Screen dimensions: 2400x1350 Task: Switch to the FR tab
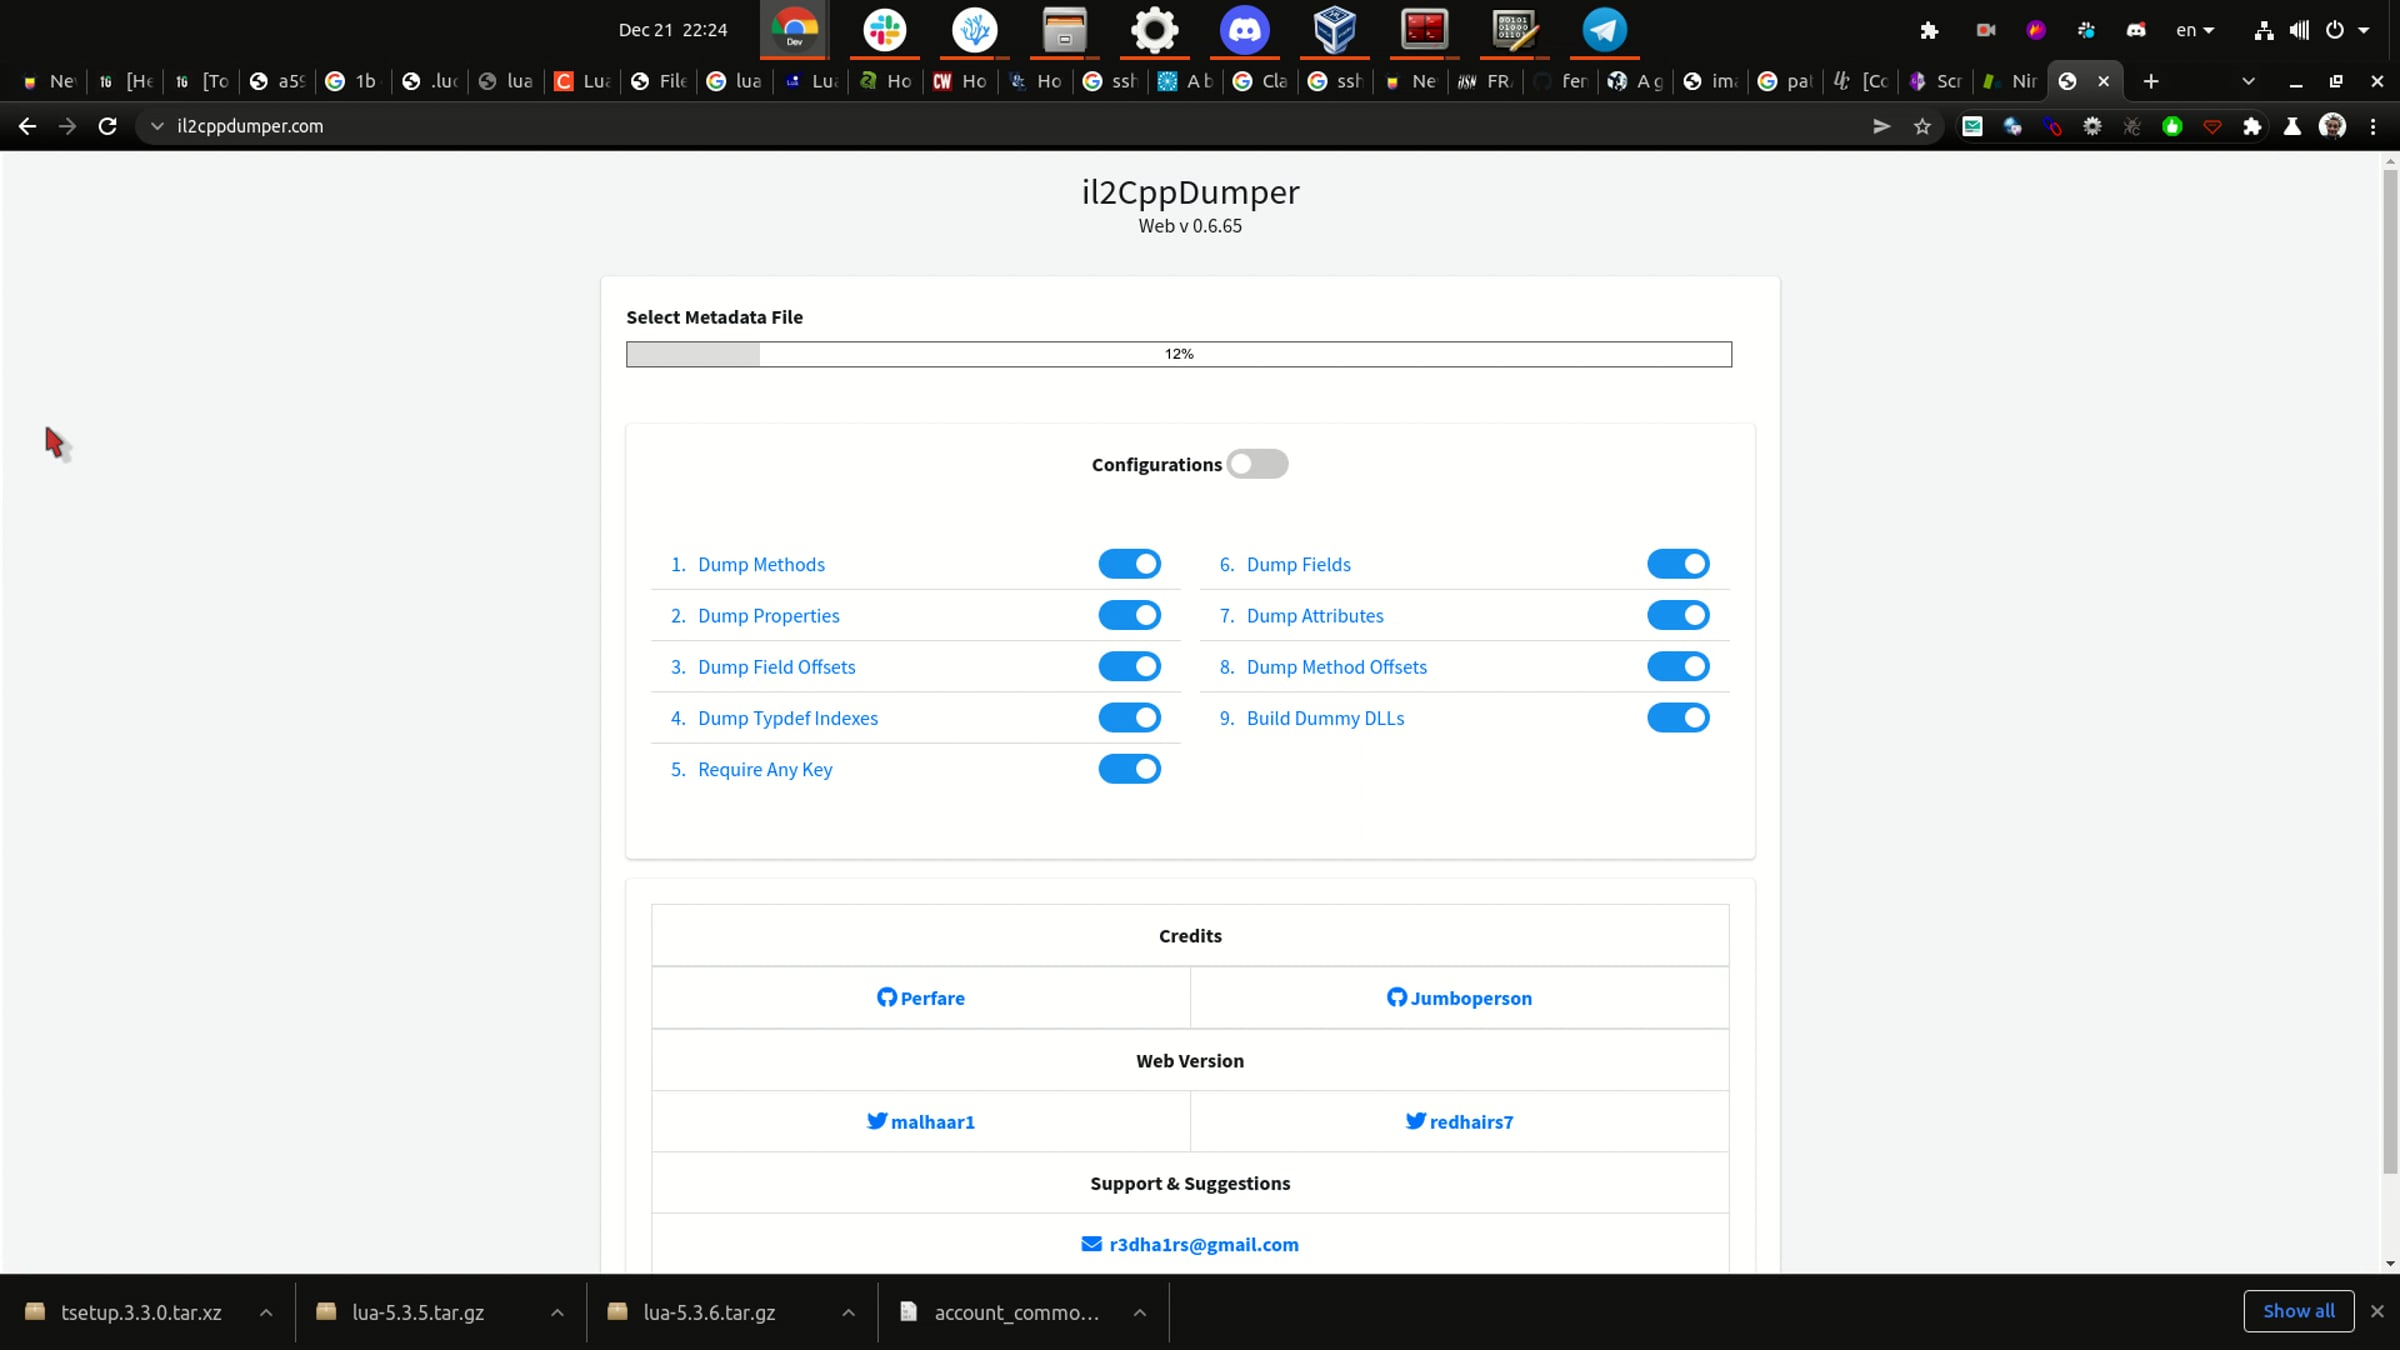[x=1486, y=81]
